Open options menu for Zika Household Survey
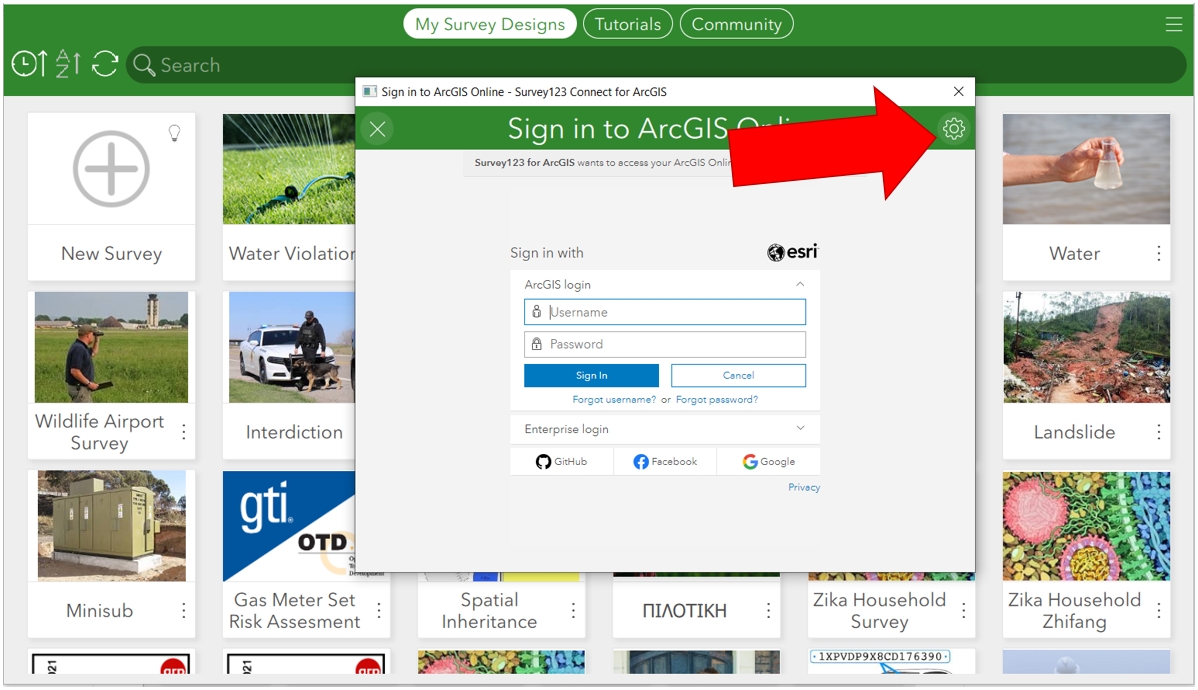 pyautogui.click(x=963, y=611)
